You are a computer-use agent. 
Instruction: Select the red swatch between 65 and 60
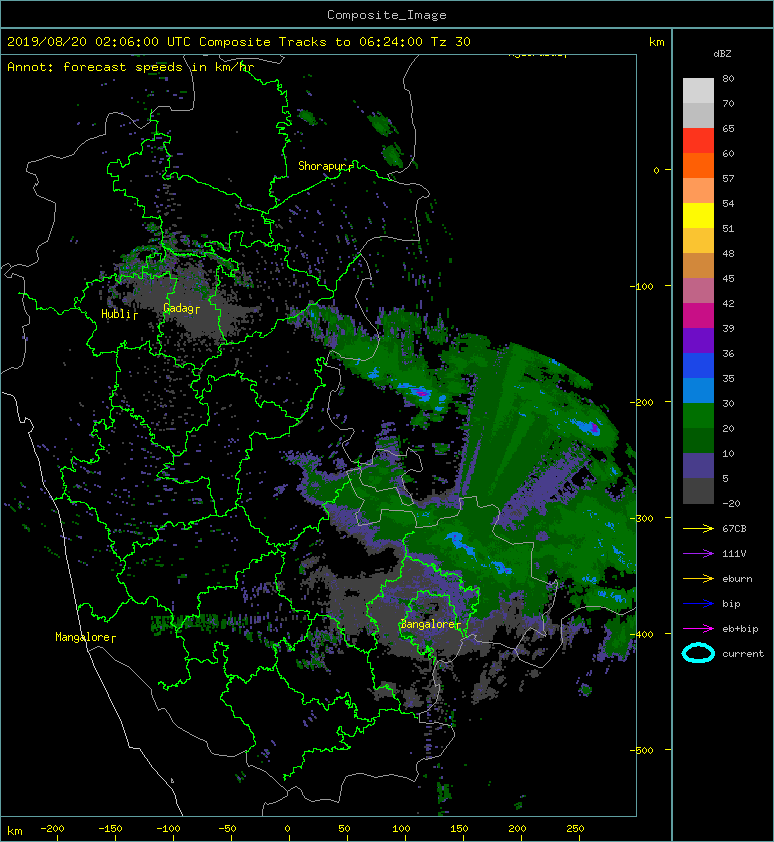(x=698, y=141)
